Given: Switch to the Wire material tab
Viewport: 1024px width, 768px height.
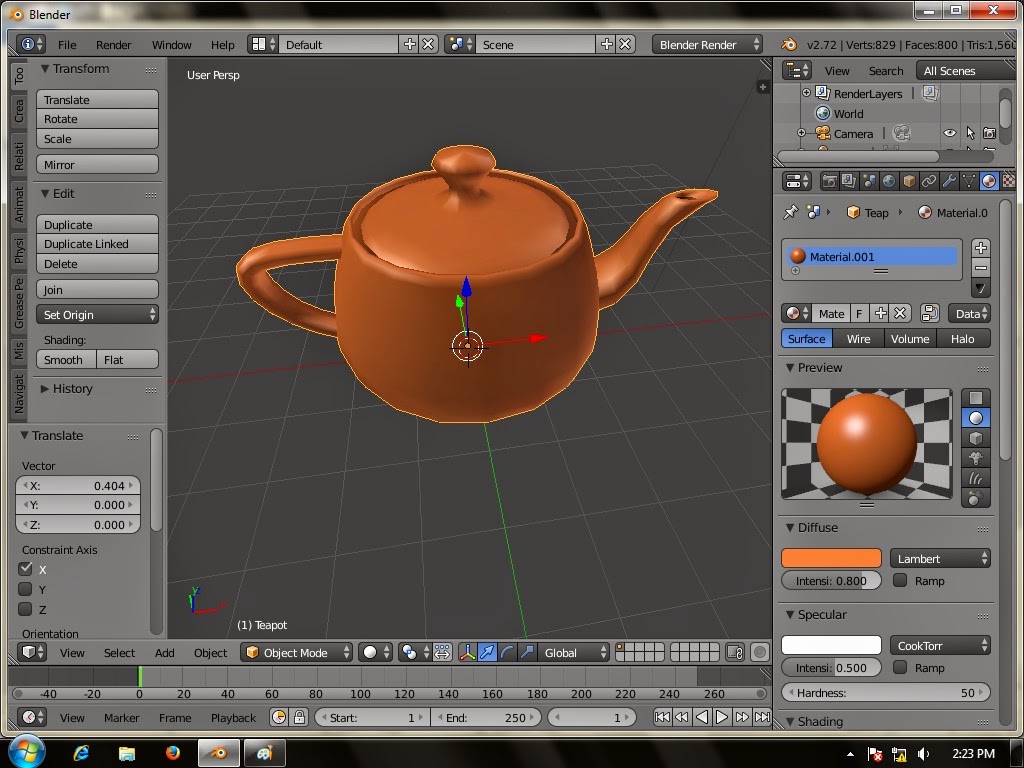Looking at the screenshot, I should 858,338.
